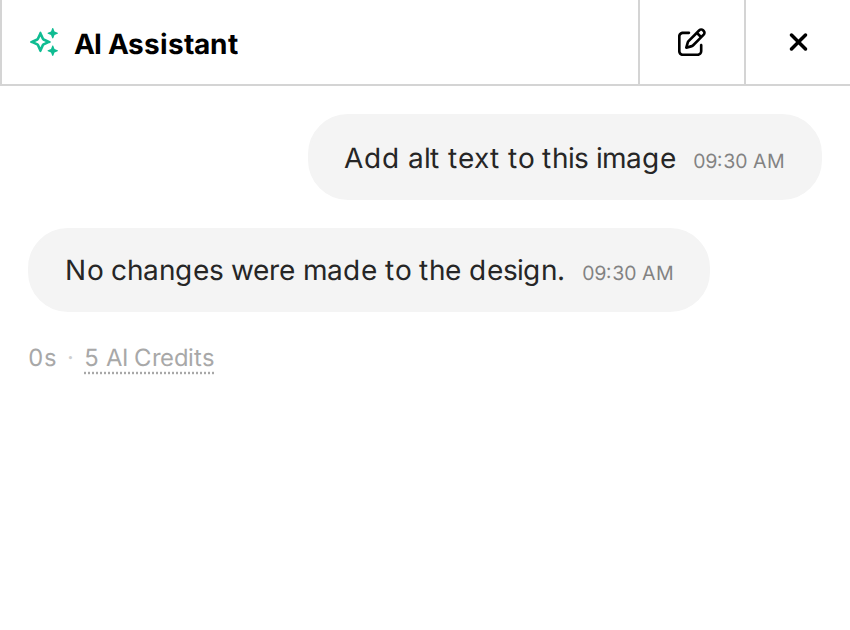
Task: Click the 09:30 AM timestamp on user message
Action: click(738, 161)
